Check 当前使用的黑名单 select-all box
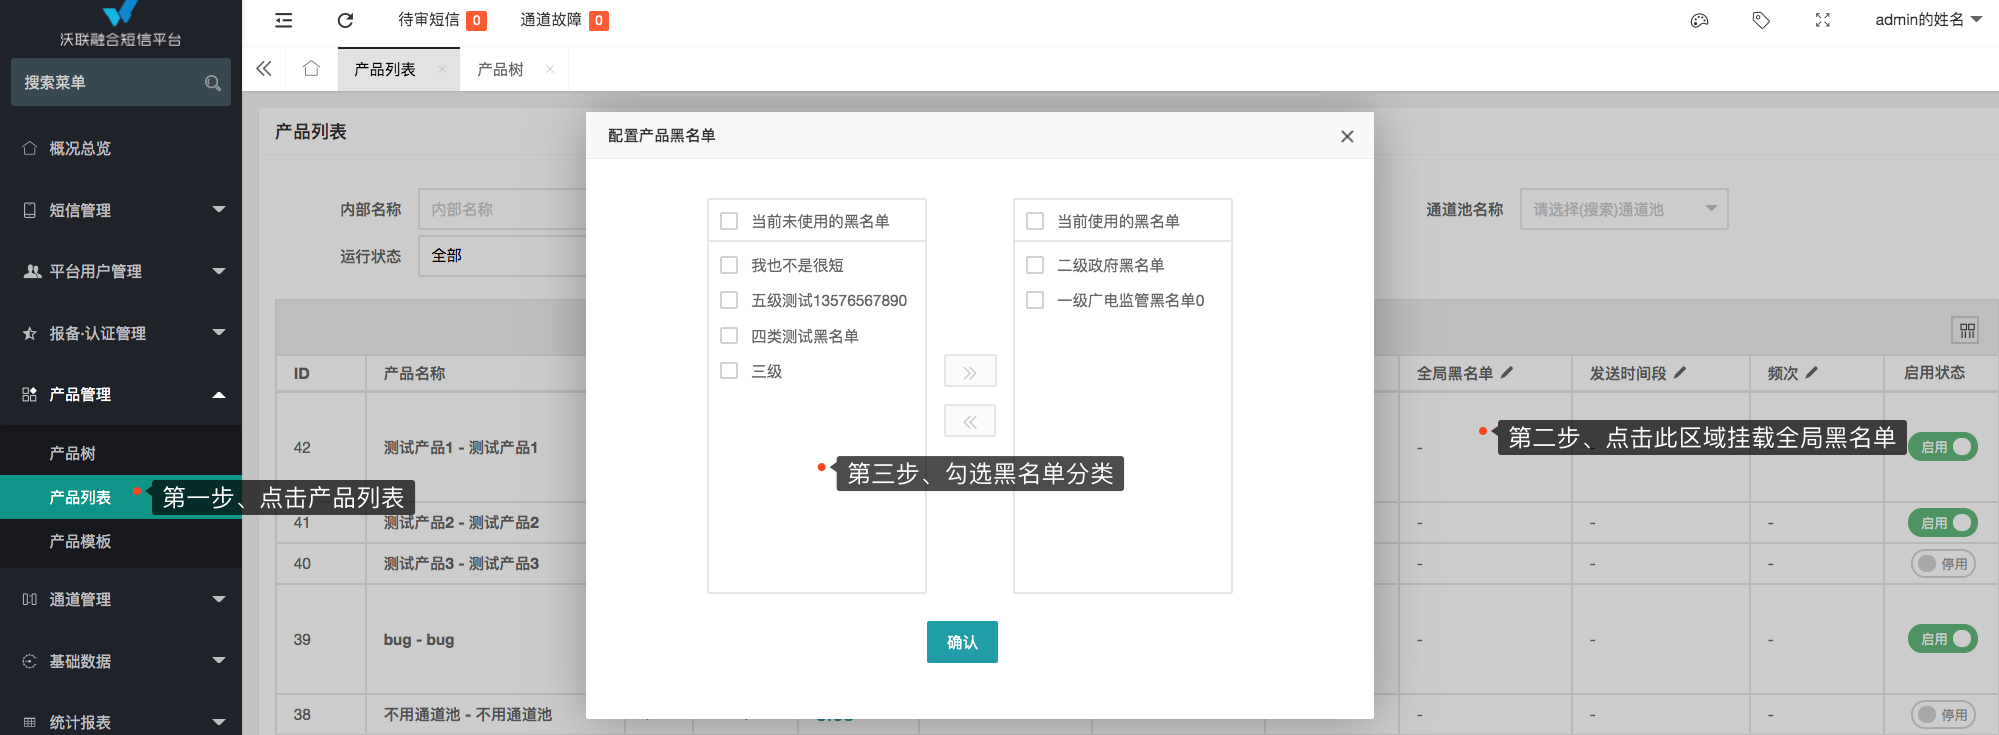Viewport: 1999px width, 735px height. pyautogui.click(x=1035, y=221)
